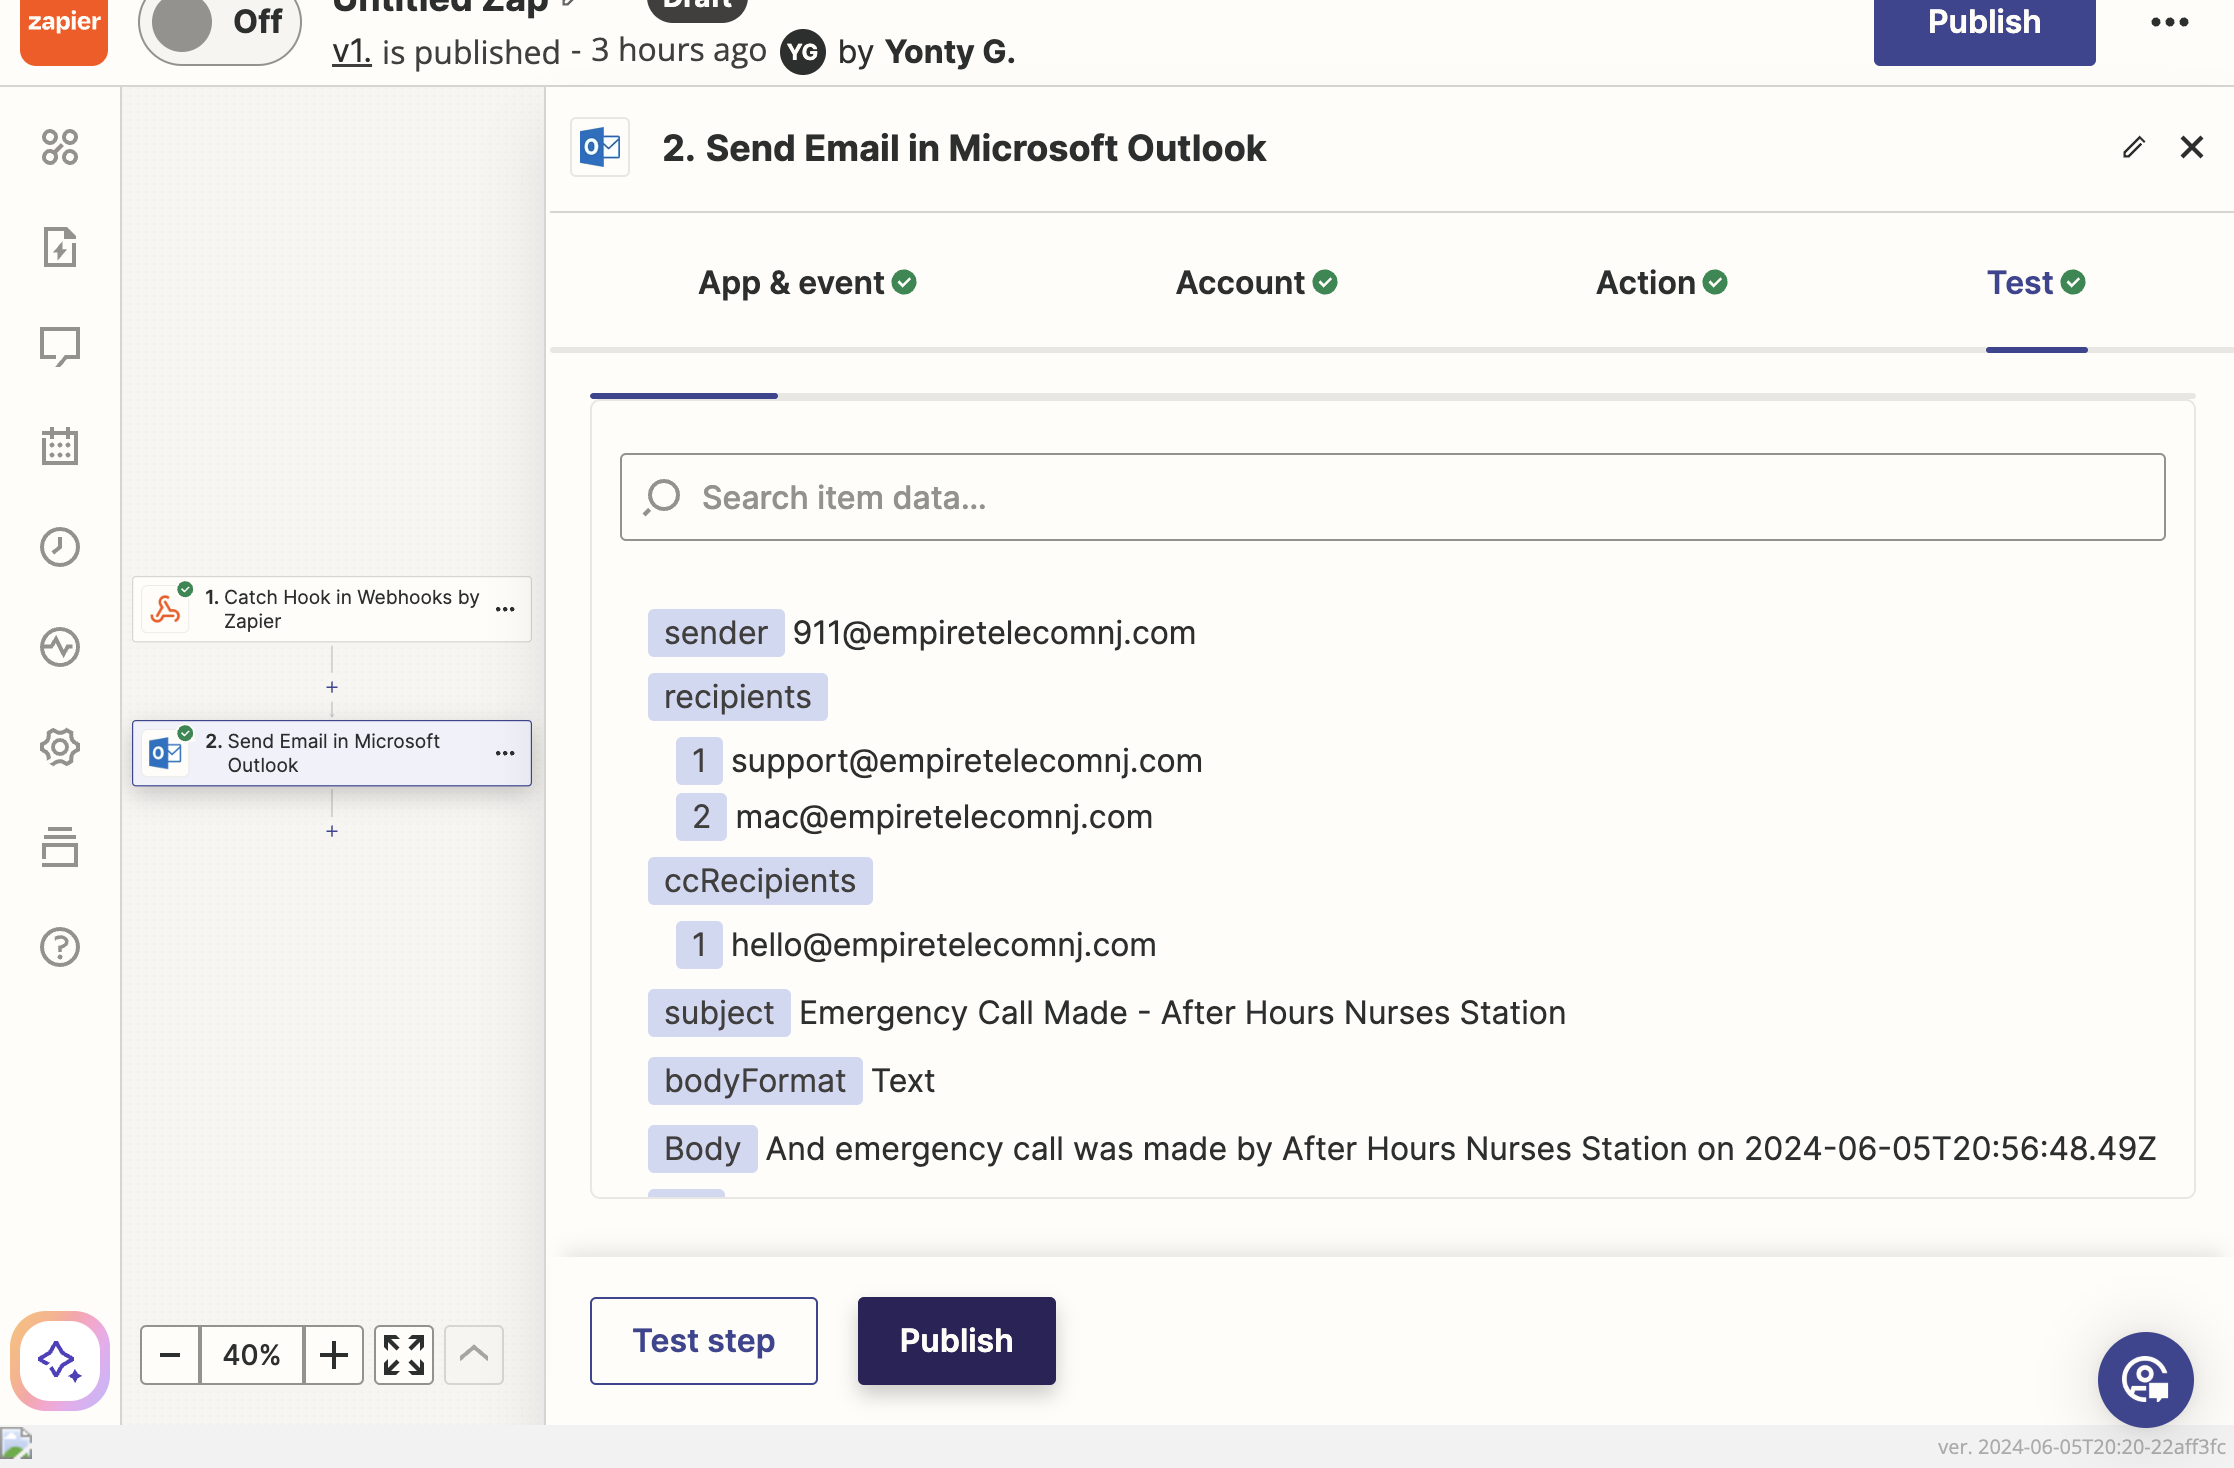Click the Search item data field

click(x=1392, y=497)
